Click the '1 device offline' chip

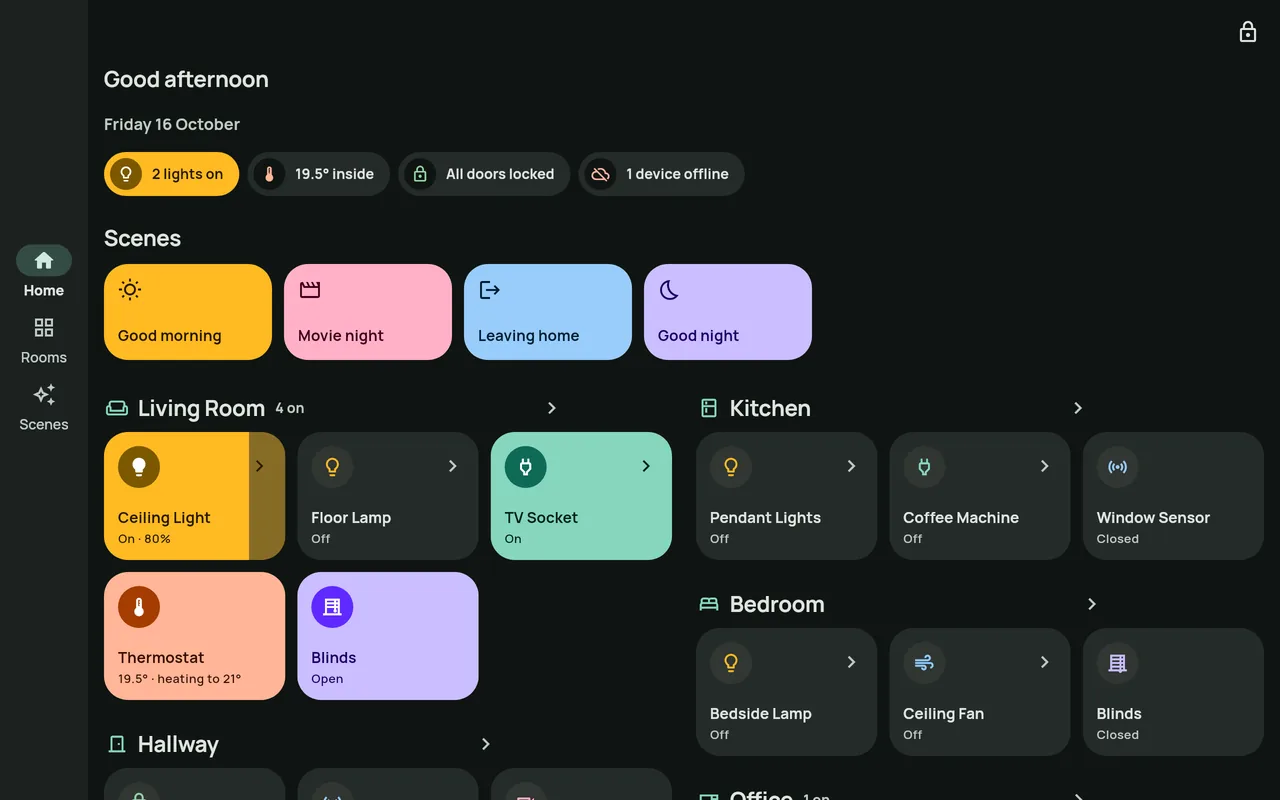point(661,174)
